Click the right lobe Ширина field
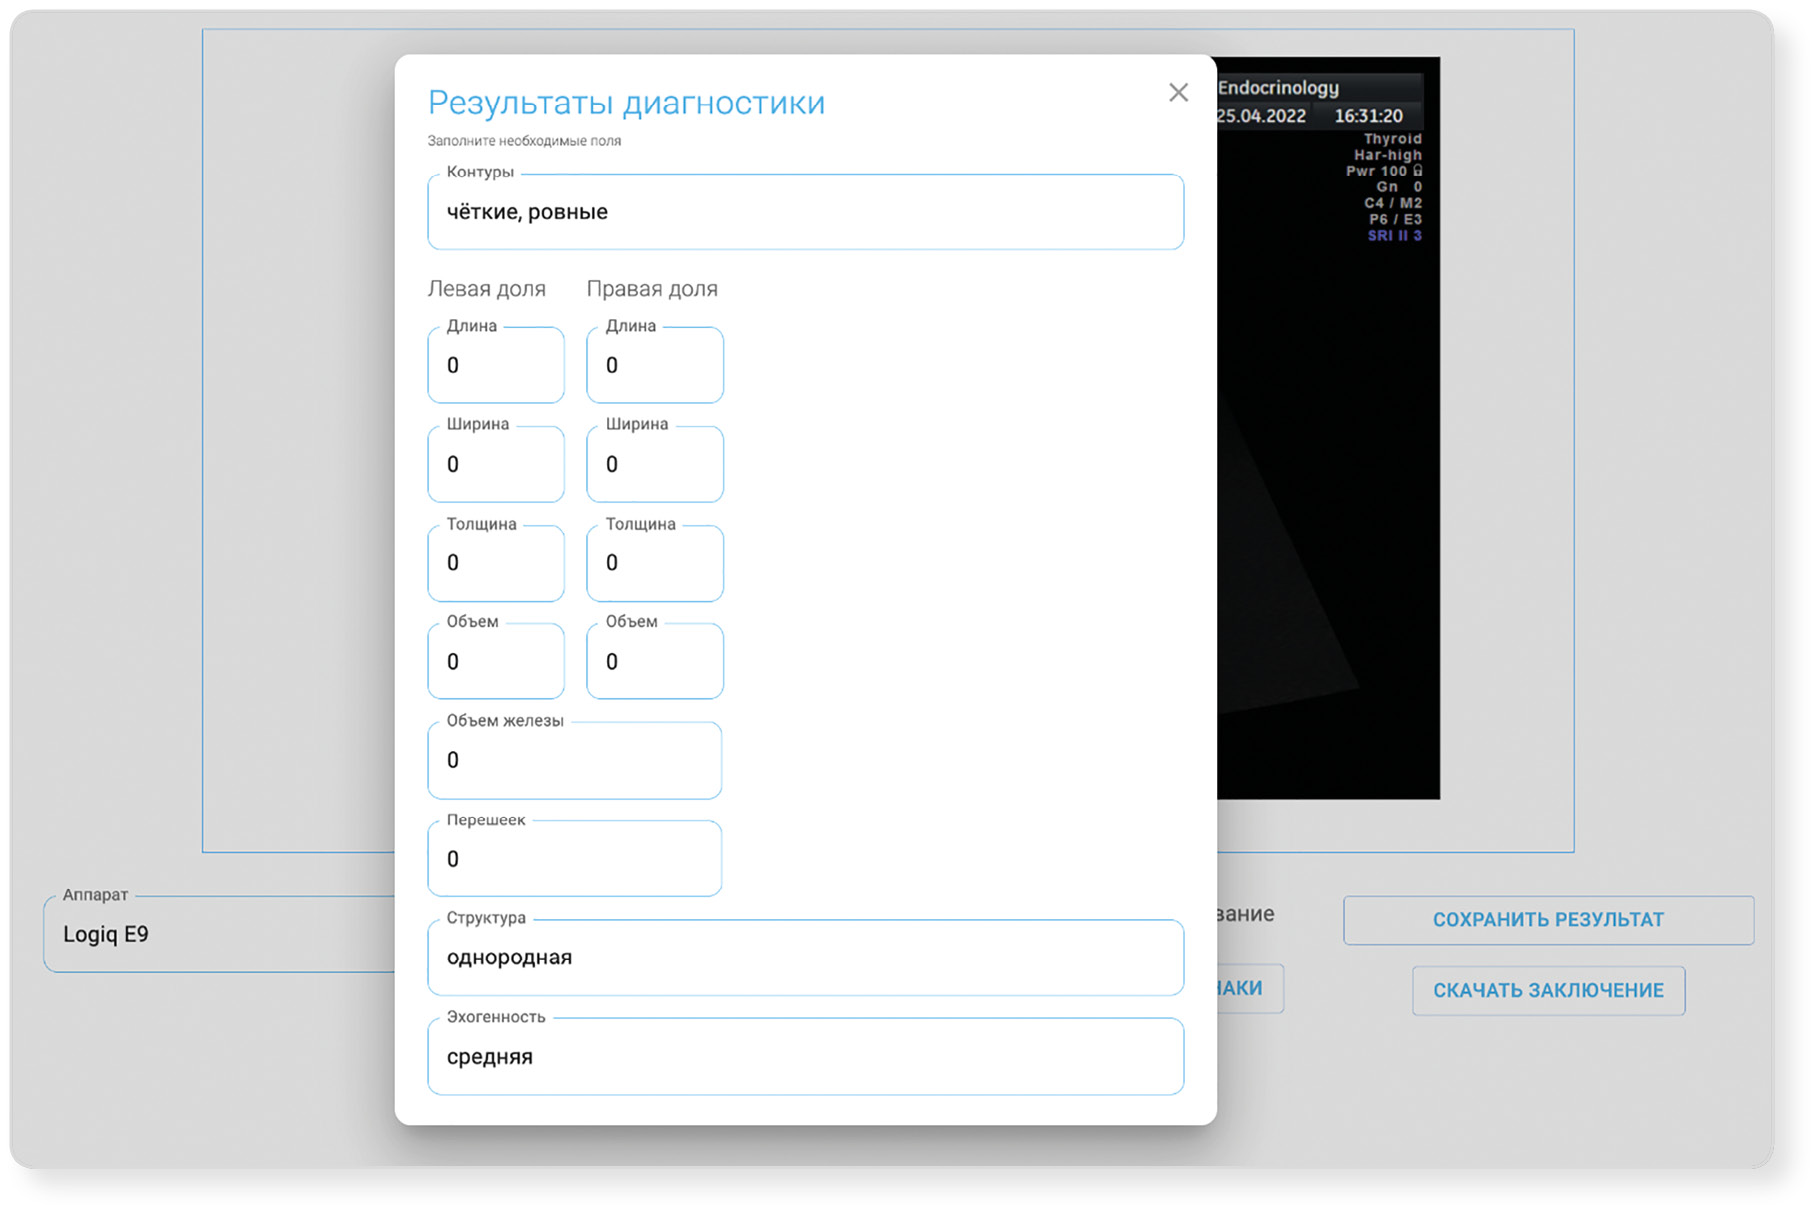1817x1212 pixels. pyautogui.click(x=654, y=465)
